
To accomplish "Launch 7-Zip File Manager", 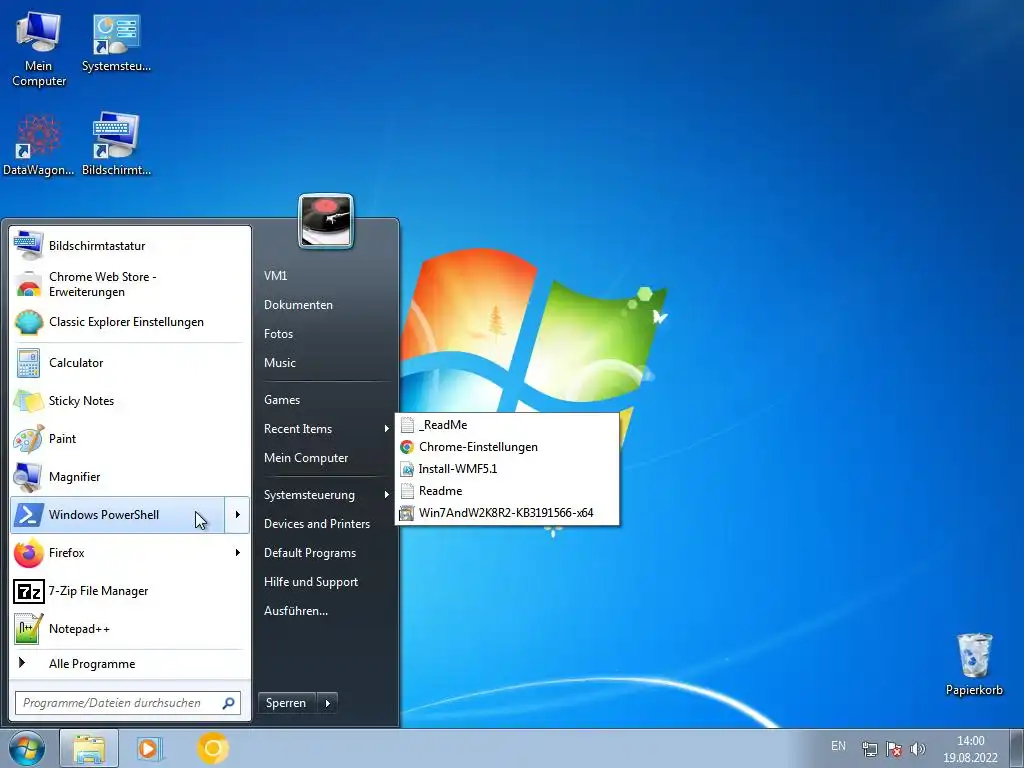I will pos(131,591).
